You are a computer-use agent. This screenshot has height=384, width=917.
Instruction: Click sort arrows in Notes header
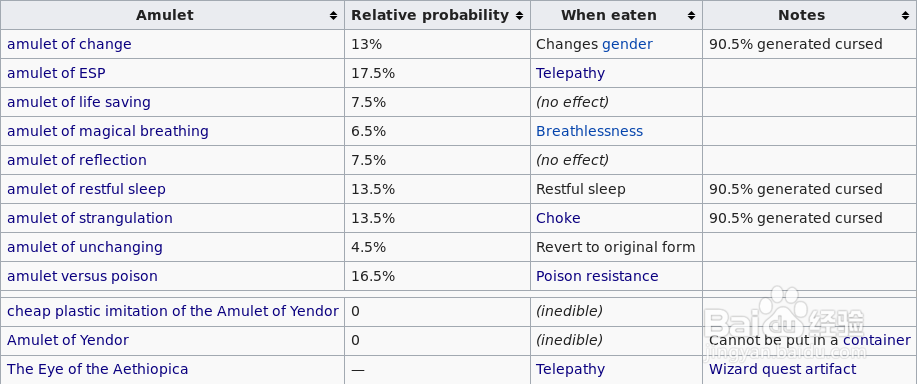pyautogui.click(x=905, y=16)
